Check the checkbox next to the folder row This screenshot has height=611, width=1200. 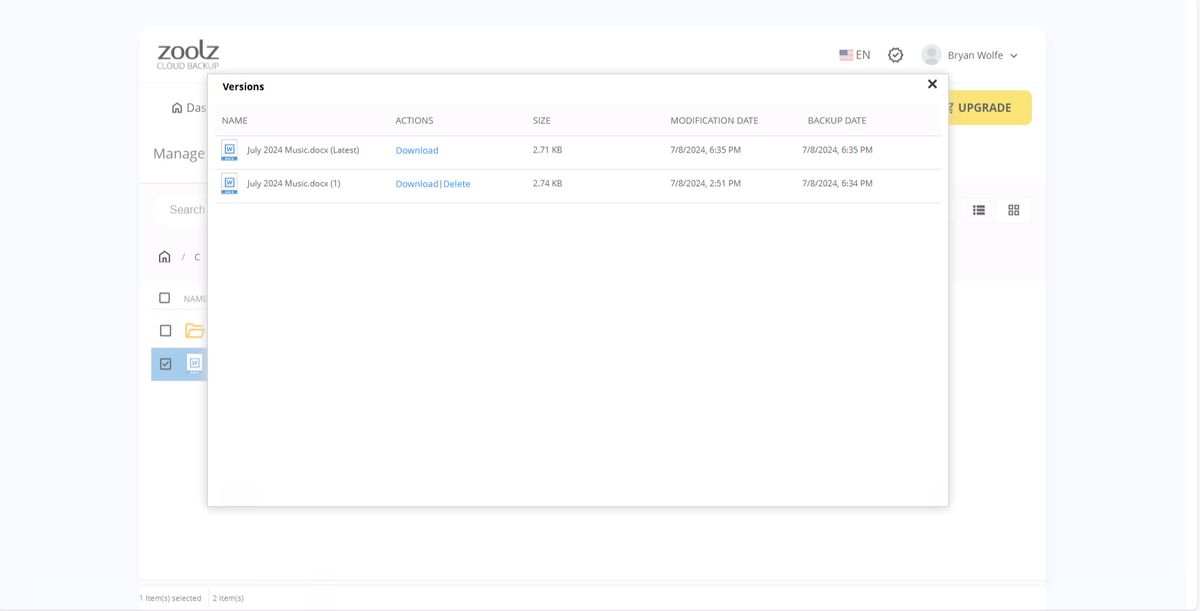164,330
